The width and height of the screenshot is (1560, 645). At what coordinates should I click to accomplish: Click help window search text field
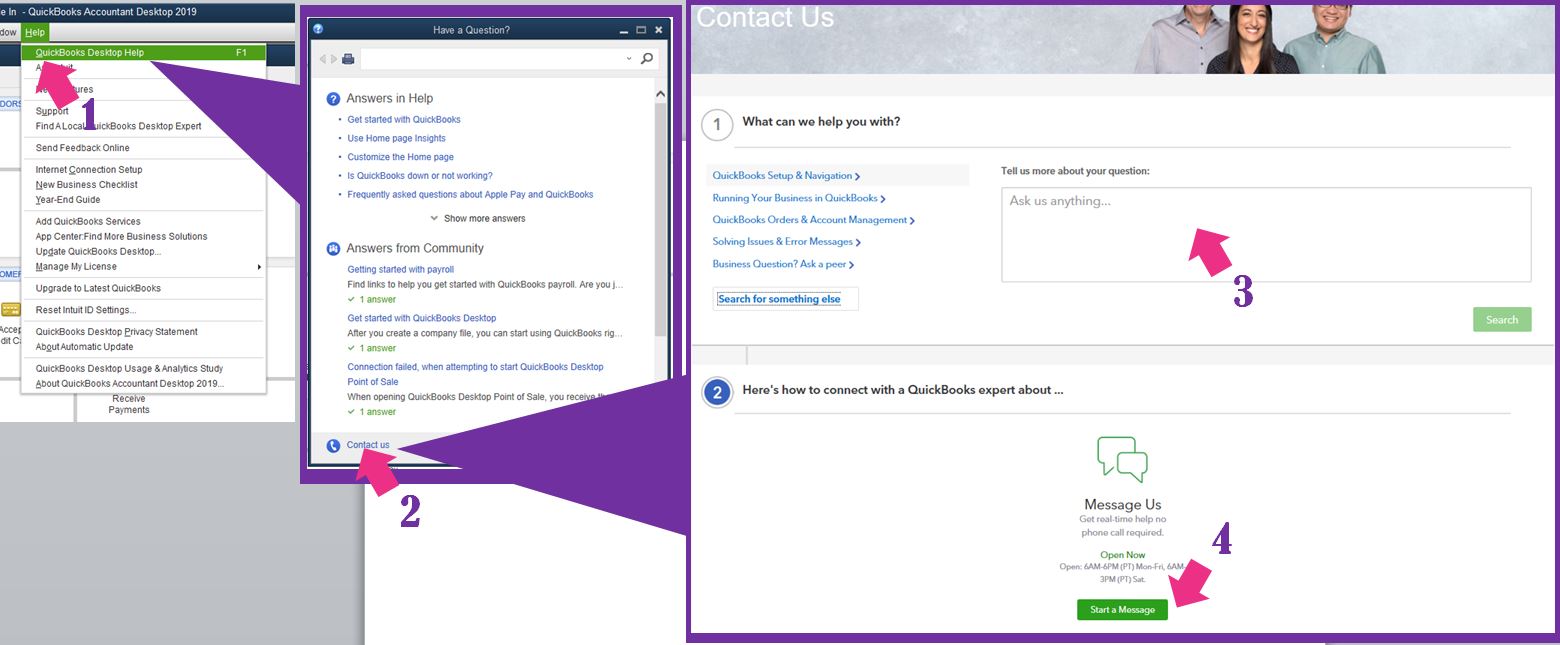point(492,59)
